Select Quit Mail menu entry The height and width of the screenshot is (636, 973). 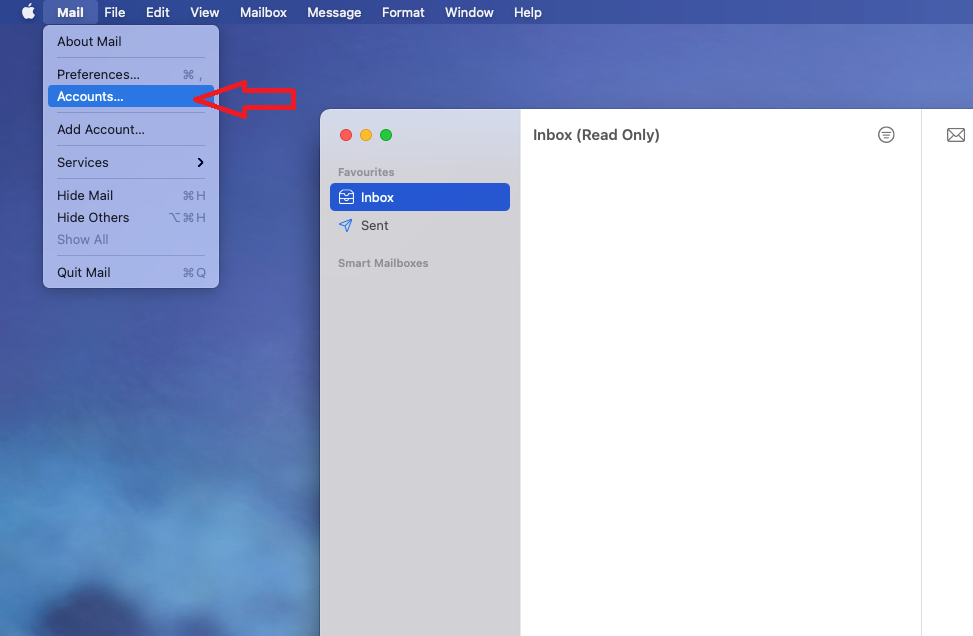point(131,272)
